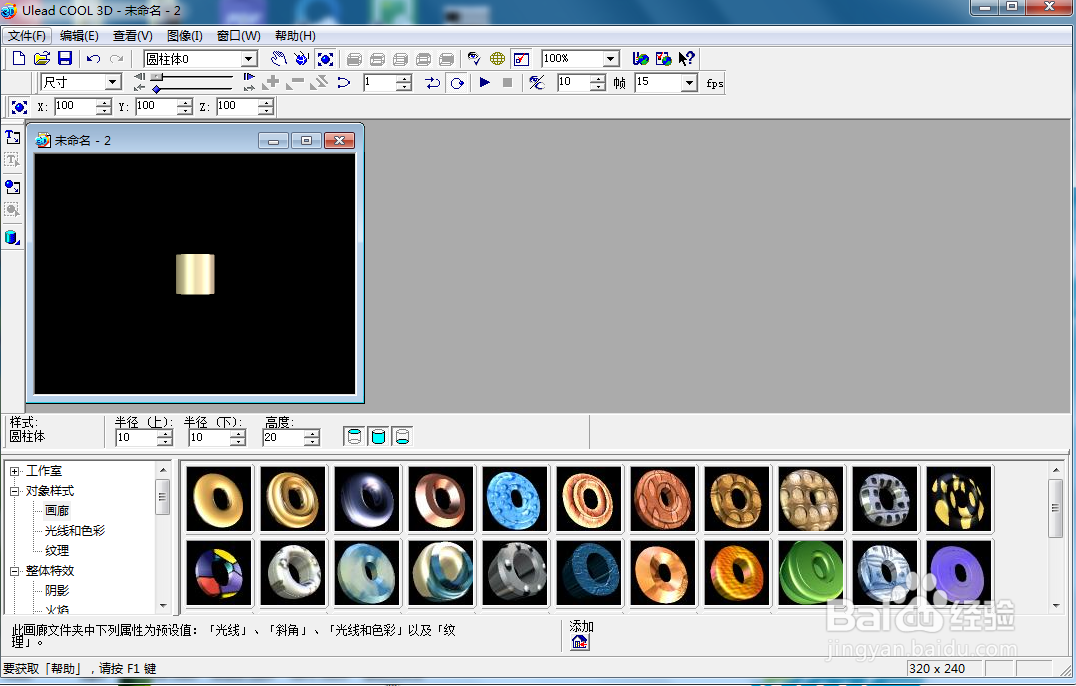
Task: Open the 15 fps dropdown
Action: 689,83
